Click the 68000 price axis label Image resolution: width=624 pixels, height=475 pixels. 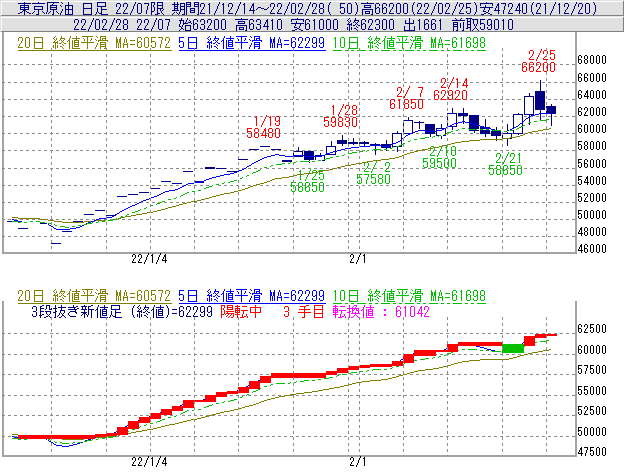pyautogui.click(x=592, y=60)
